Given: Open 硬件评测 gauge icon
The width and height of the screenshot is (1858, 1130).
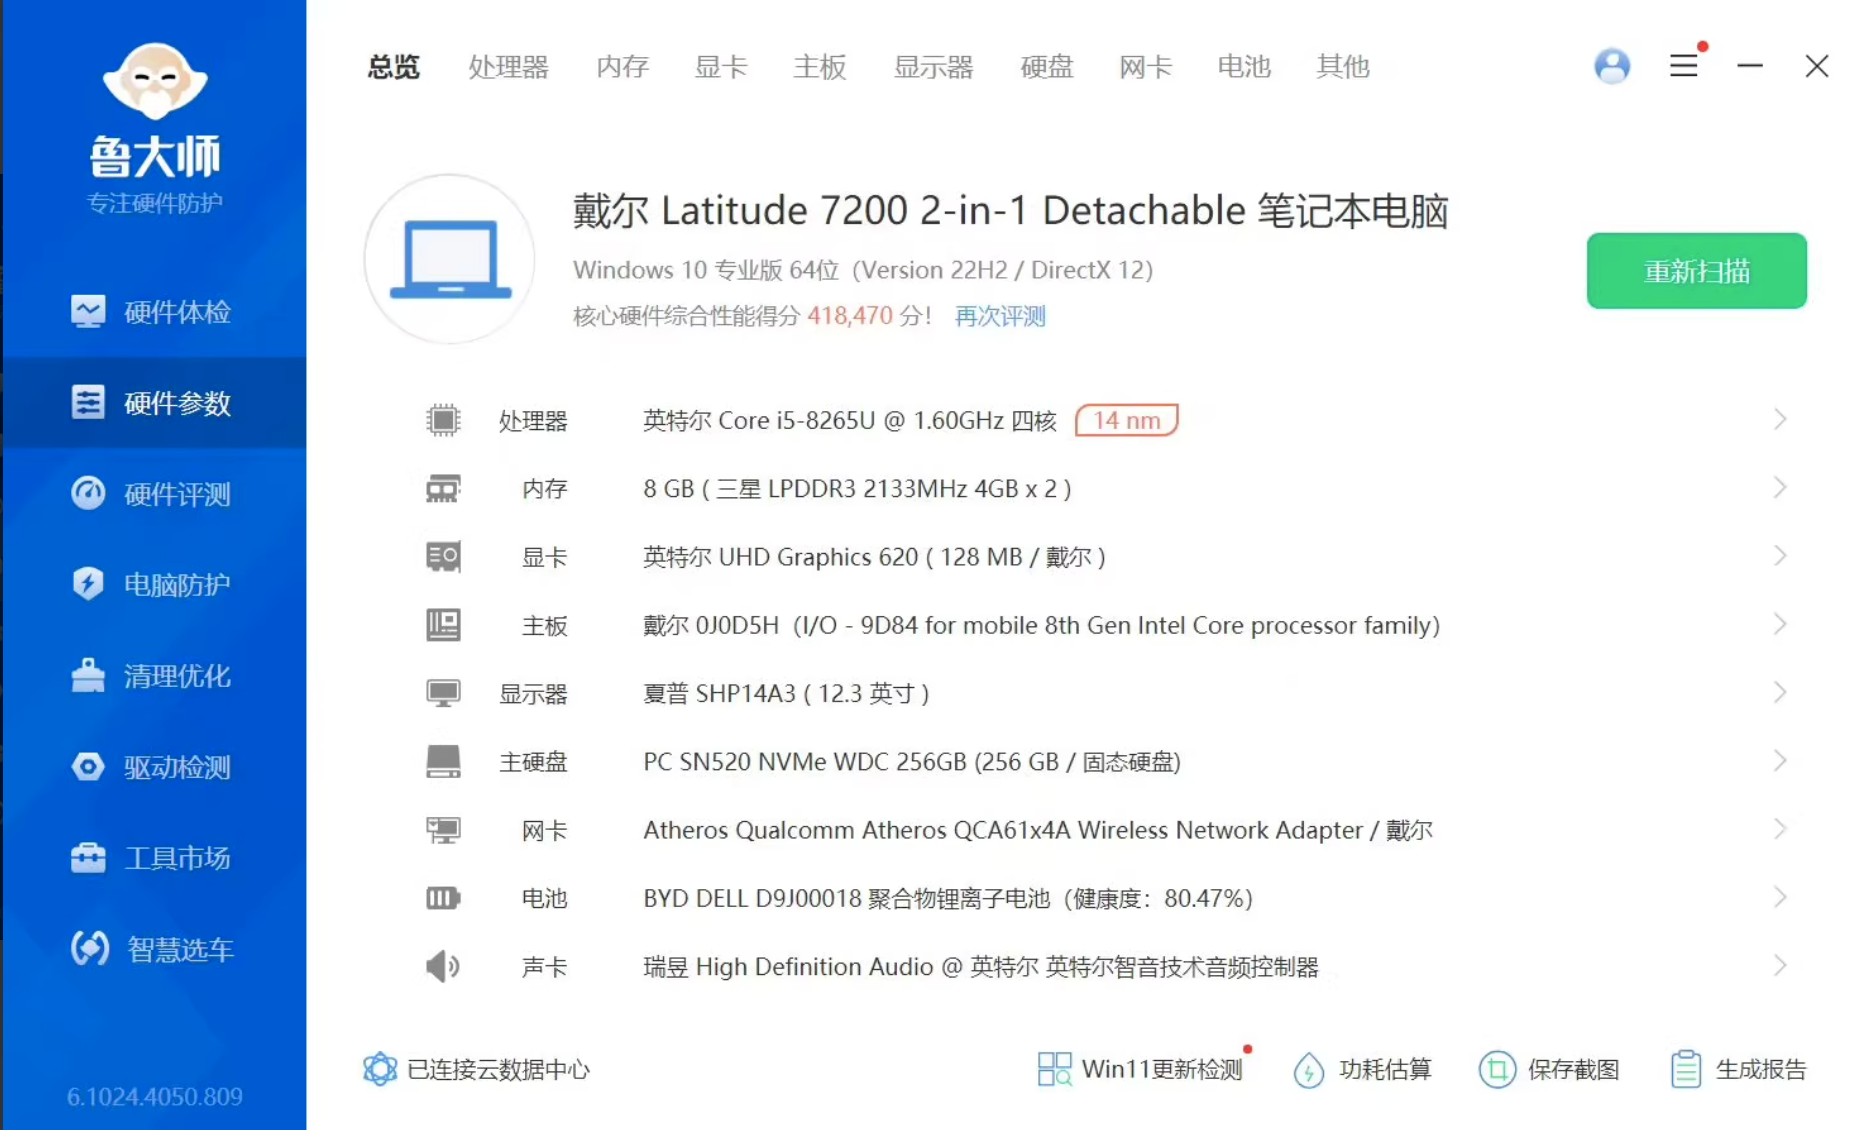Looking at the screenshot, I should pos(88,493).
